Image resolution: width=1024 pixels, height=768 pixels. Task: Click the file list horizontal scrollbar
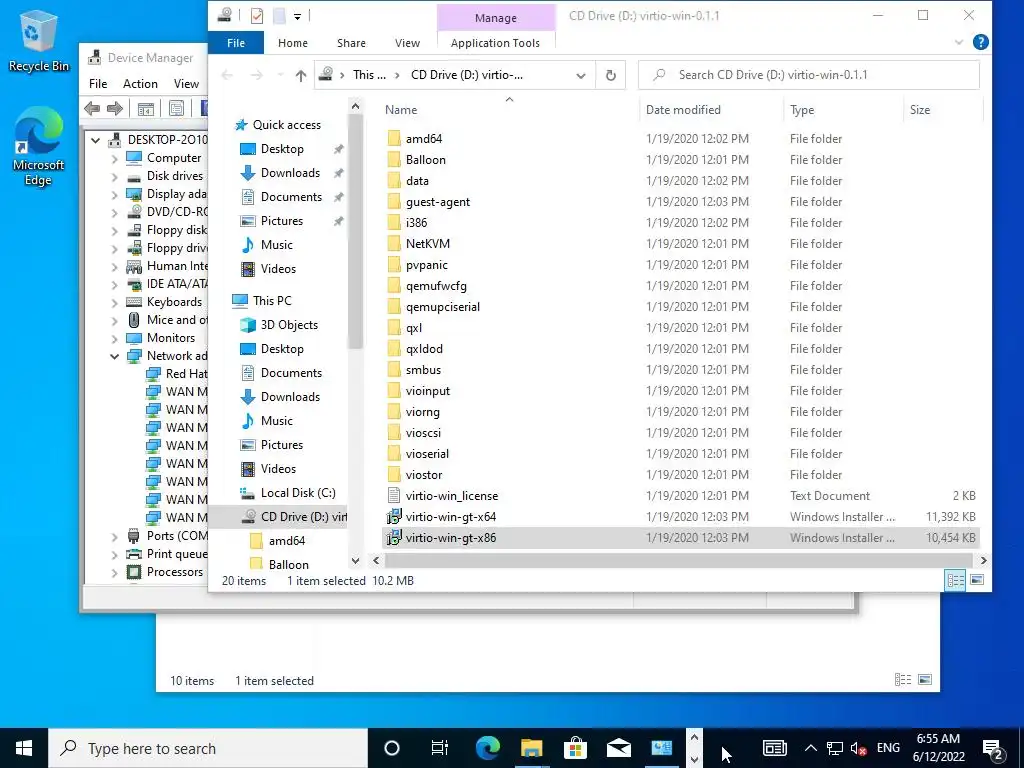679,560
